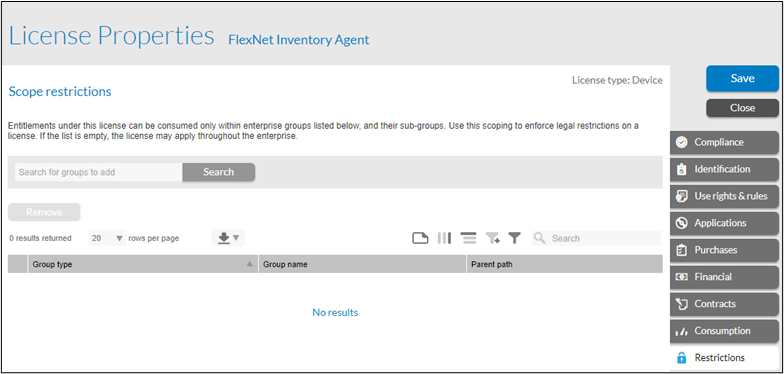Open the column chooser icon
The height and width of the screenshot is (374, 784).
(x=444, y=238)
